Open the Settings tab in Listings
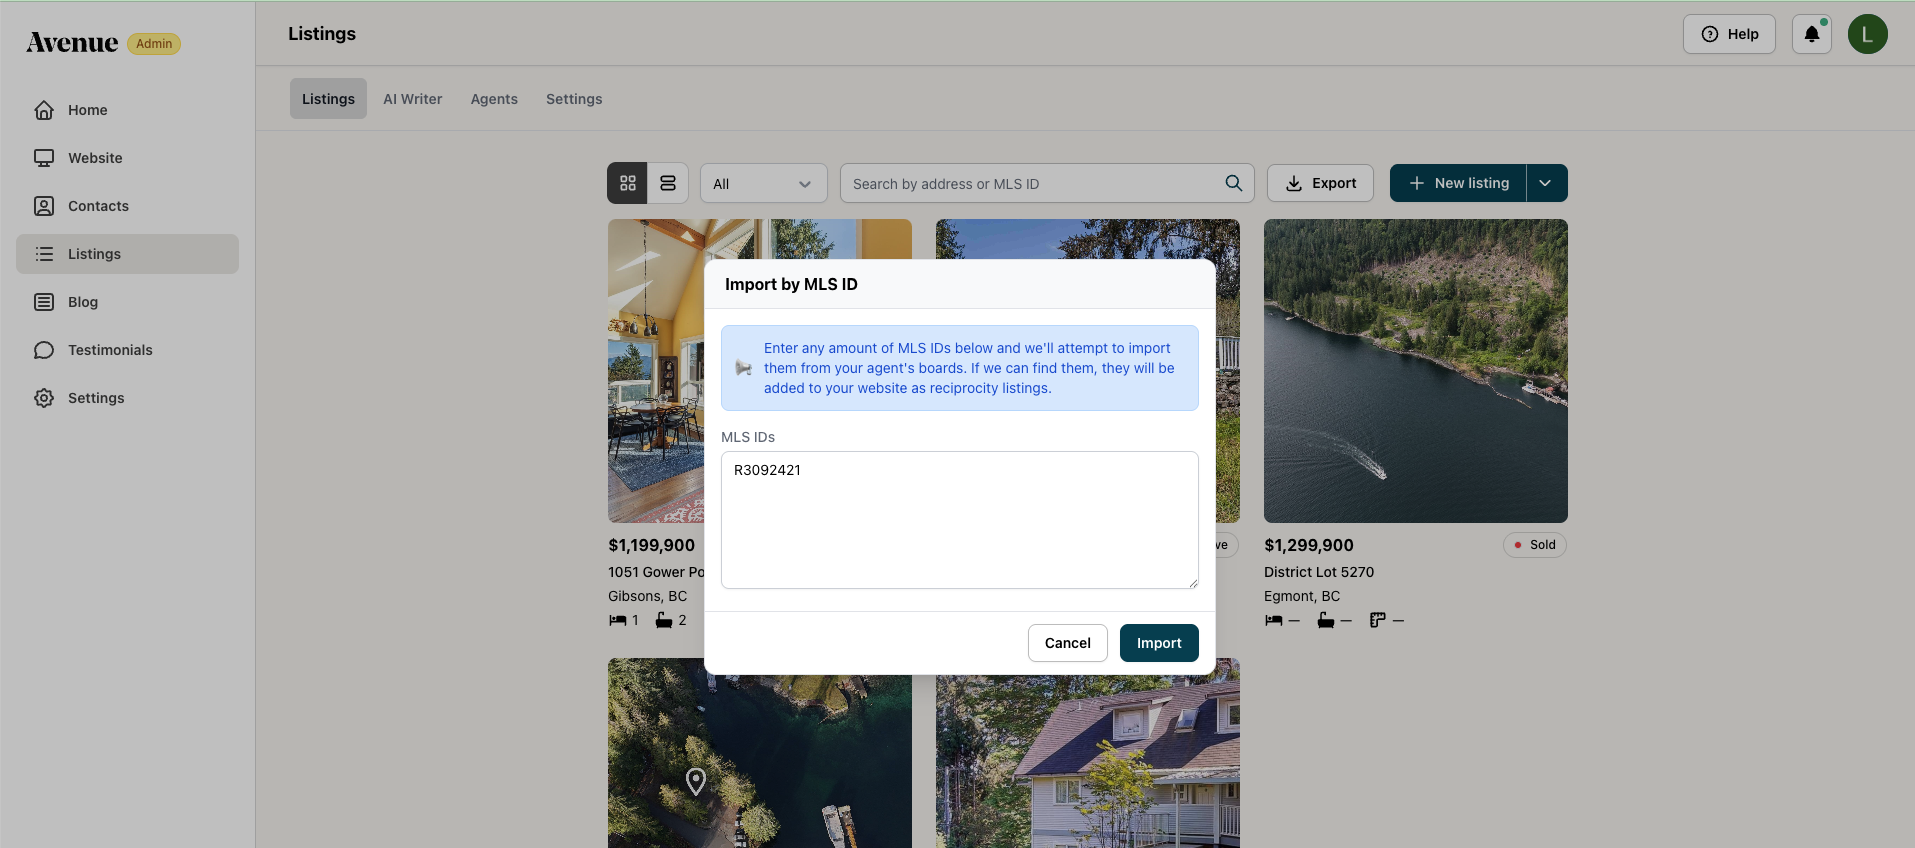Image resolution: width=1915 pixels, height=848 pixels. (574, 99)
